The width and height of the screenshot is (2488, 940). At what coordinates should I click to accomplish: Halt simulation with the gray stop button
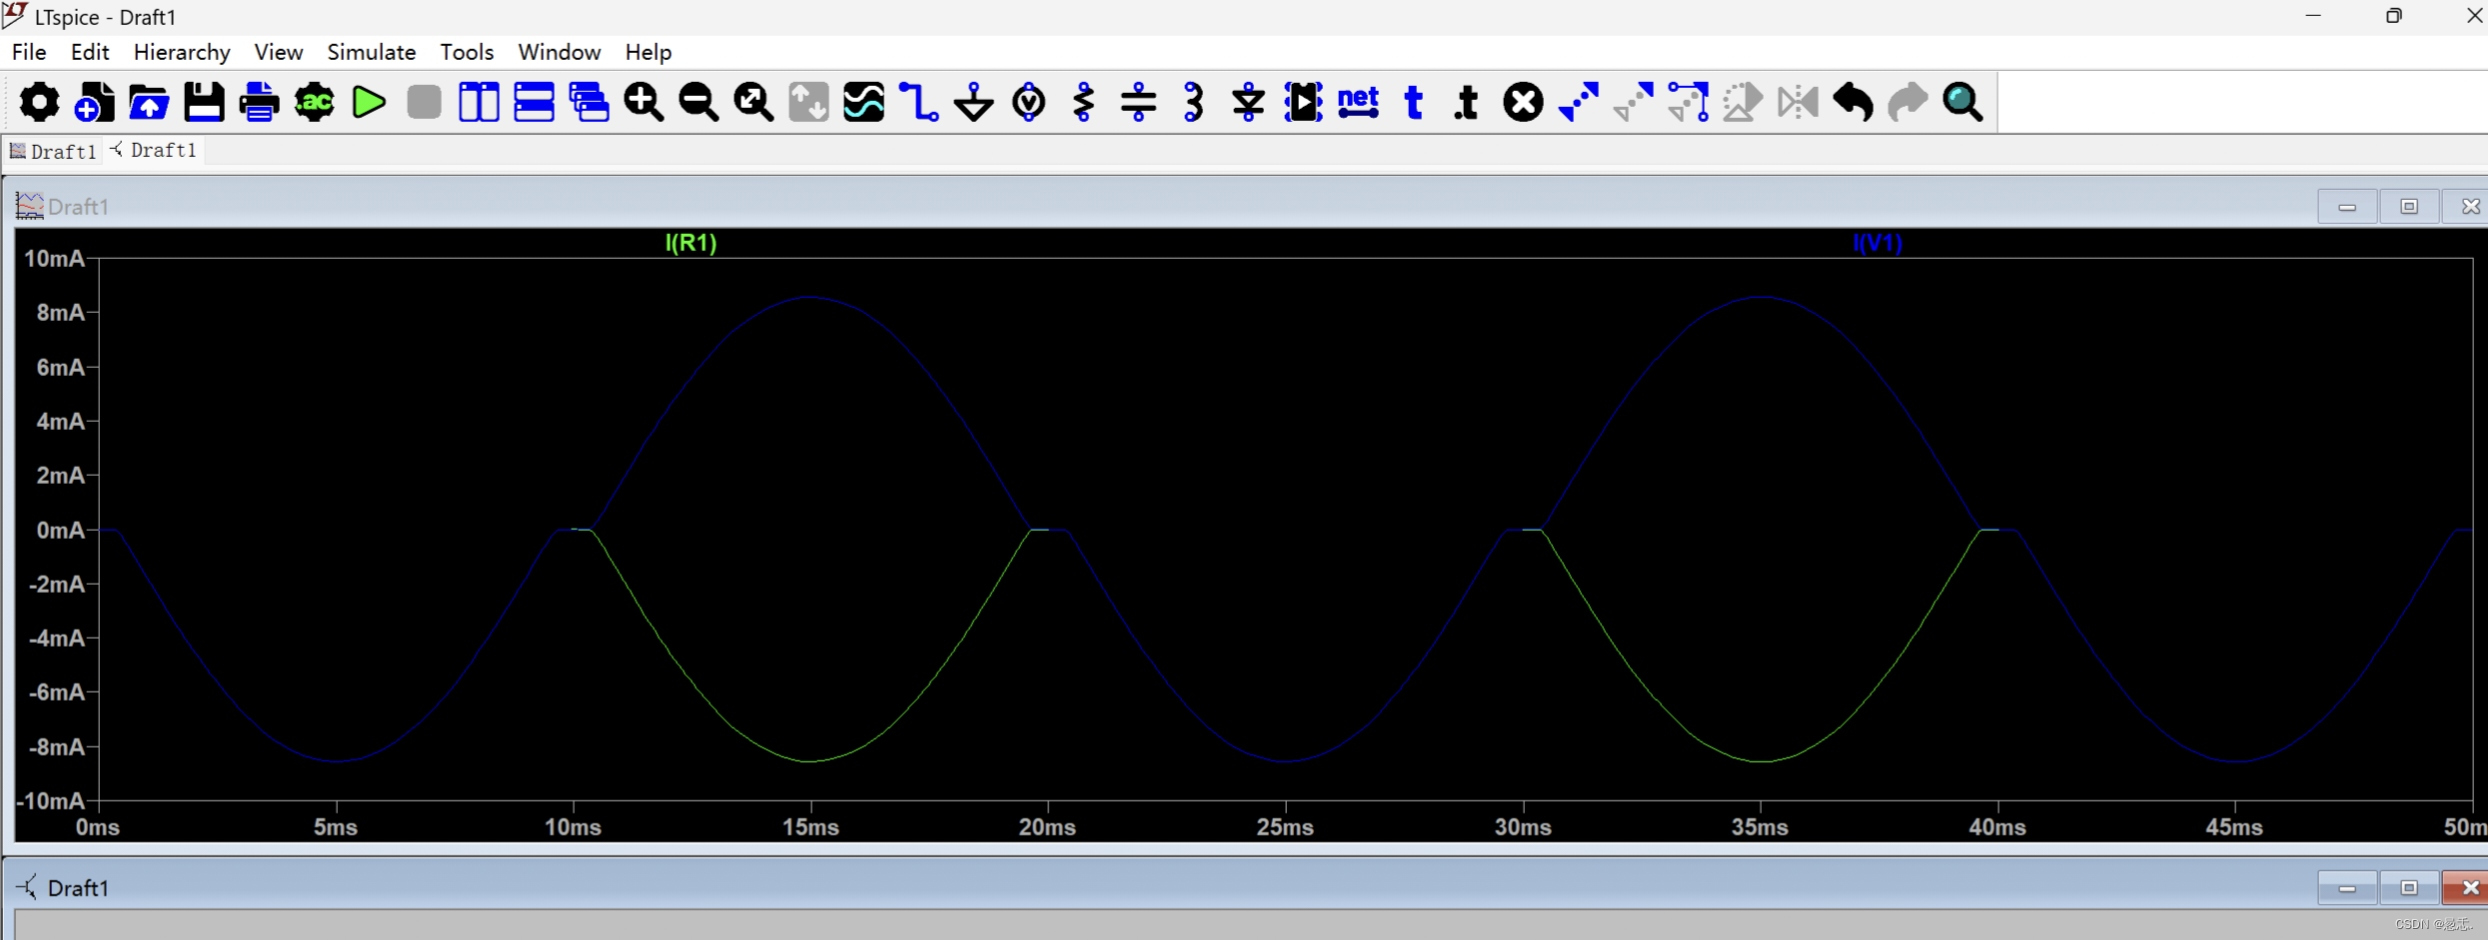tap(424, 102)
